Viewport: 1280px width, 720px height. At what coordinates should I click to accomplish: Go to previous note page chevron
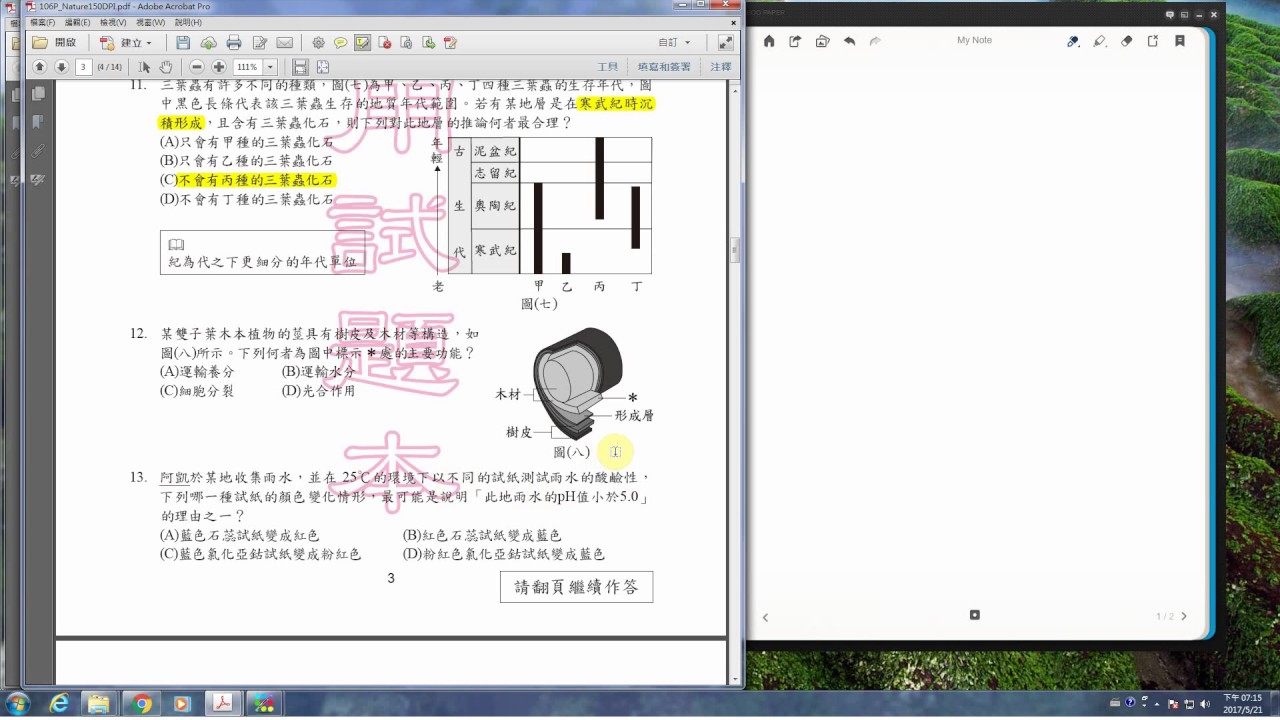click(765, 617)
